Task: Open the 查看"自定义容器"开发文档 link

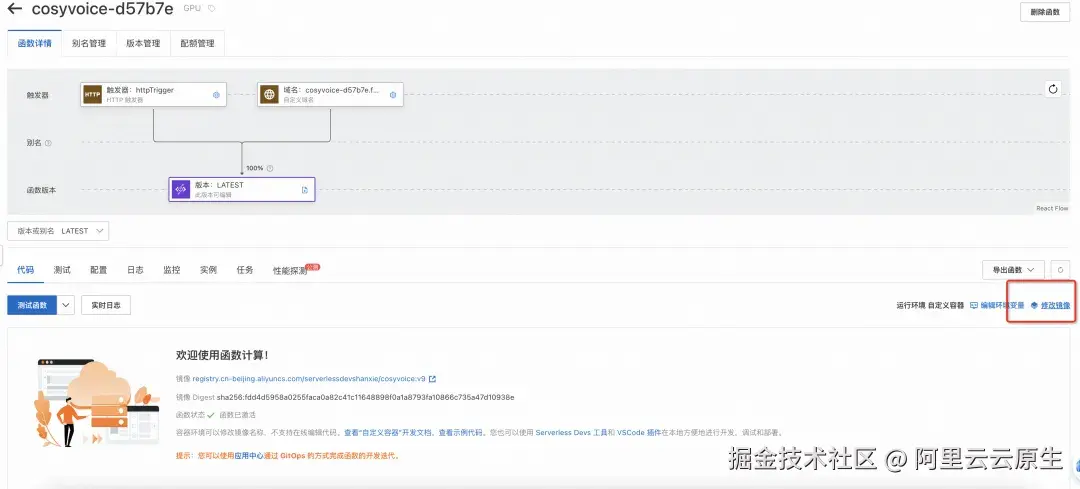Action: (388, 433)
